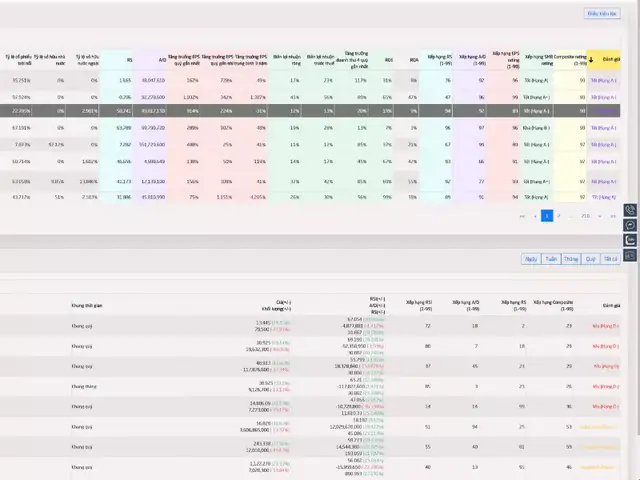Open page 2 of the table
The height and width of the screenshot is (480, 640).
point(560,215)
